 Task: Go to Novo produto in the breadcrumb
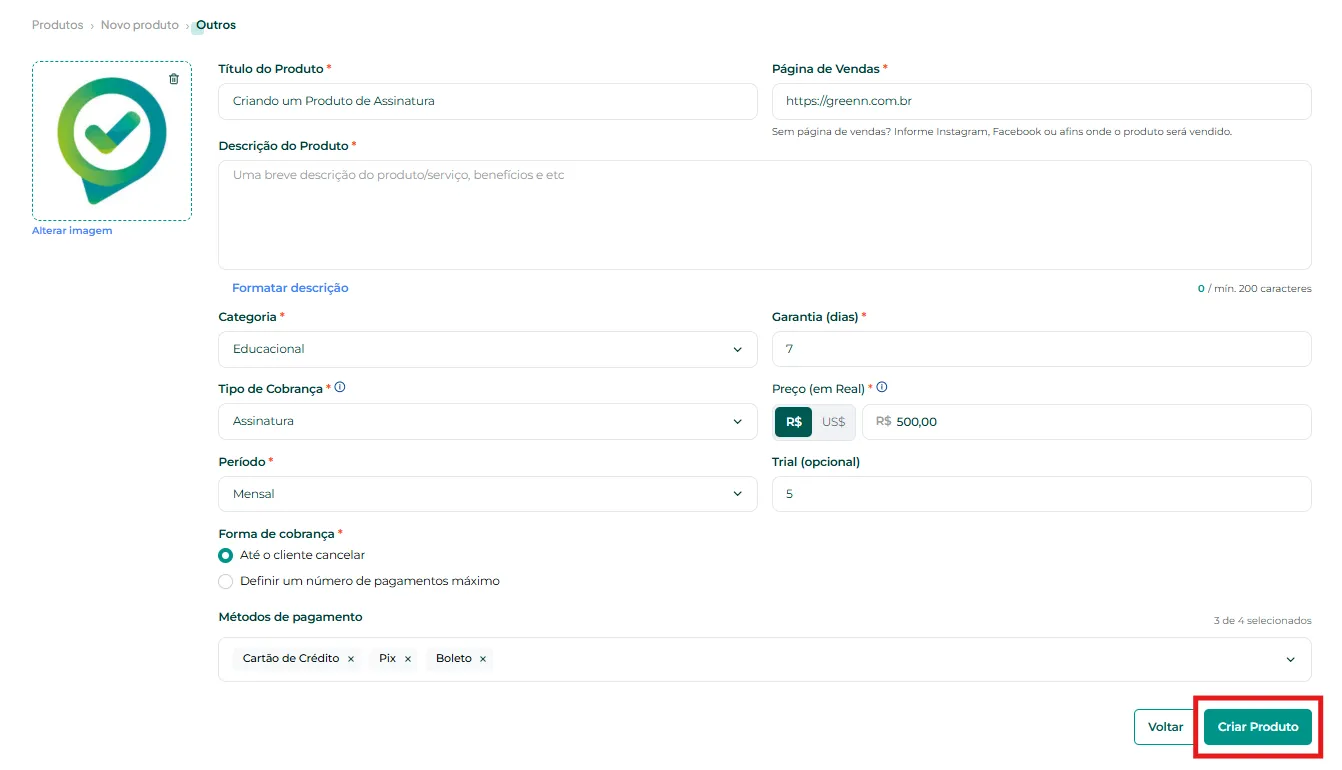140,25
